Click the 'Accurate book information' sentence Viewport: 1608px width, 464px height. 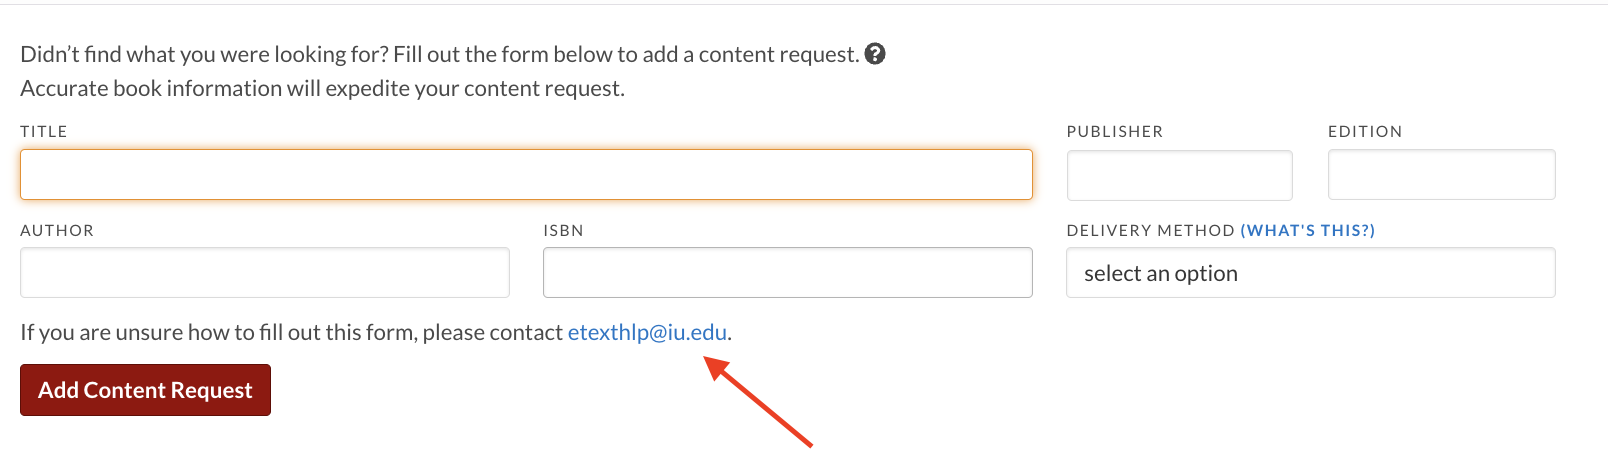[322, 88]
